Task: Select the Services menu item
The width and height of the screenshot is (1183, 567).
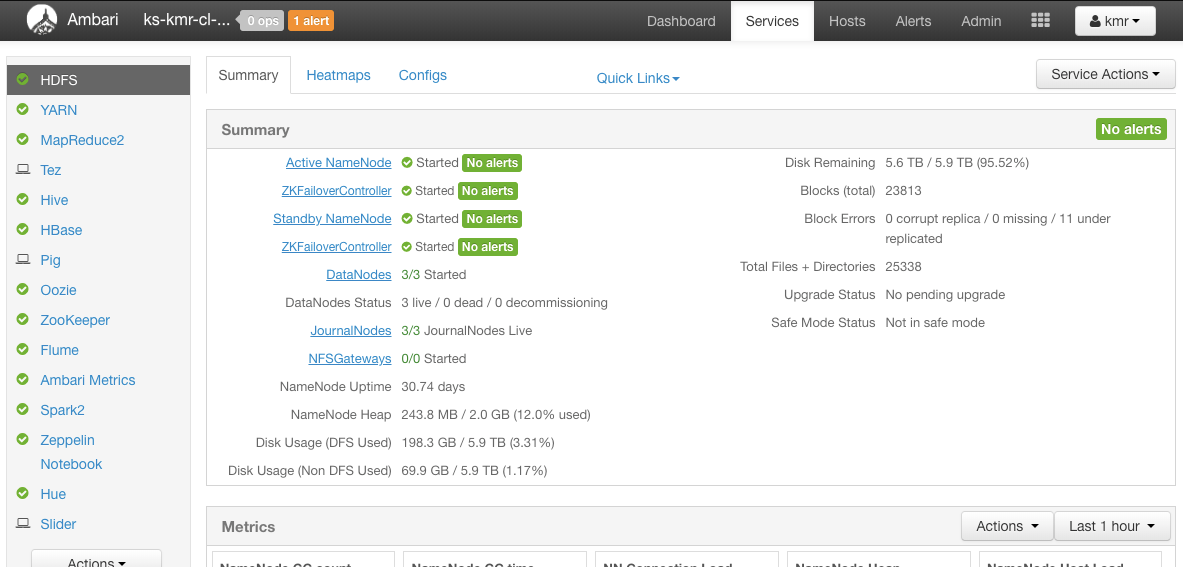Action: [x=772, y=21]
